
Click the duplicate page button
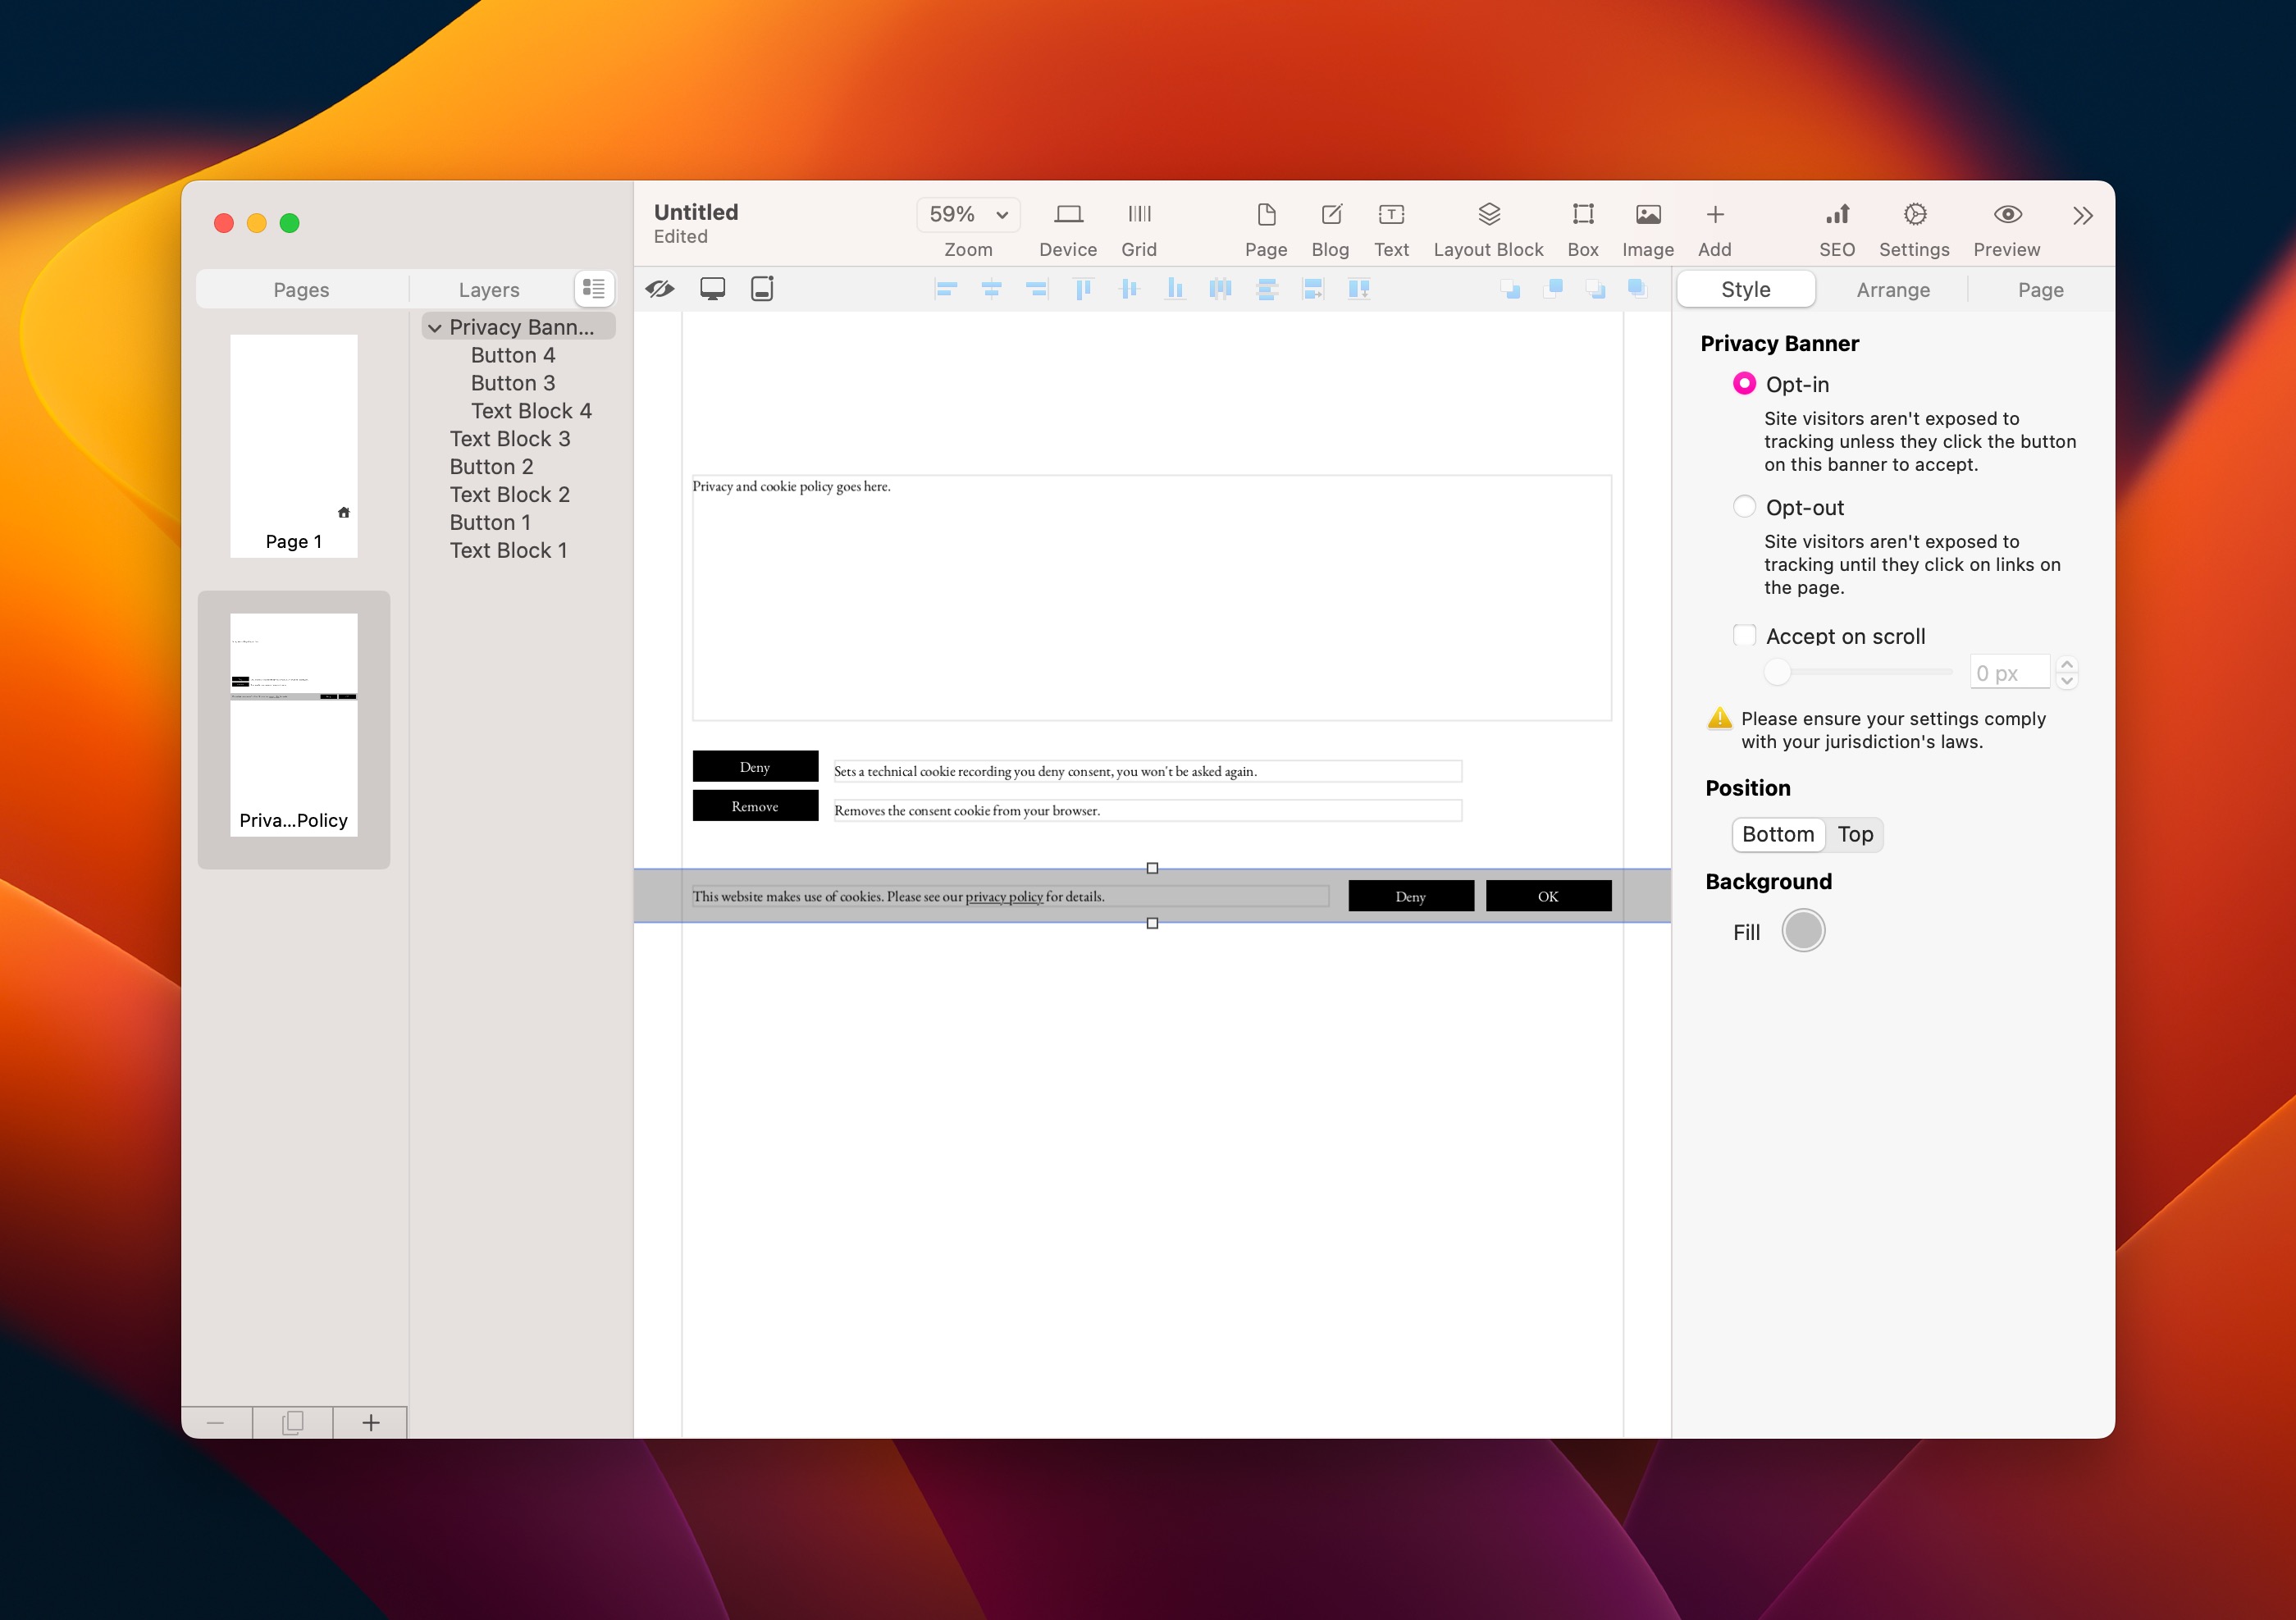tap(293, 1423)
